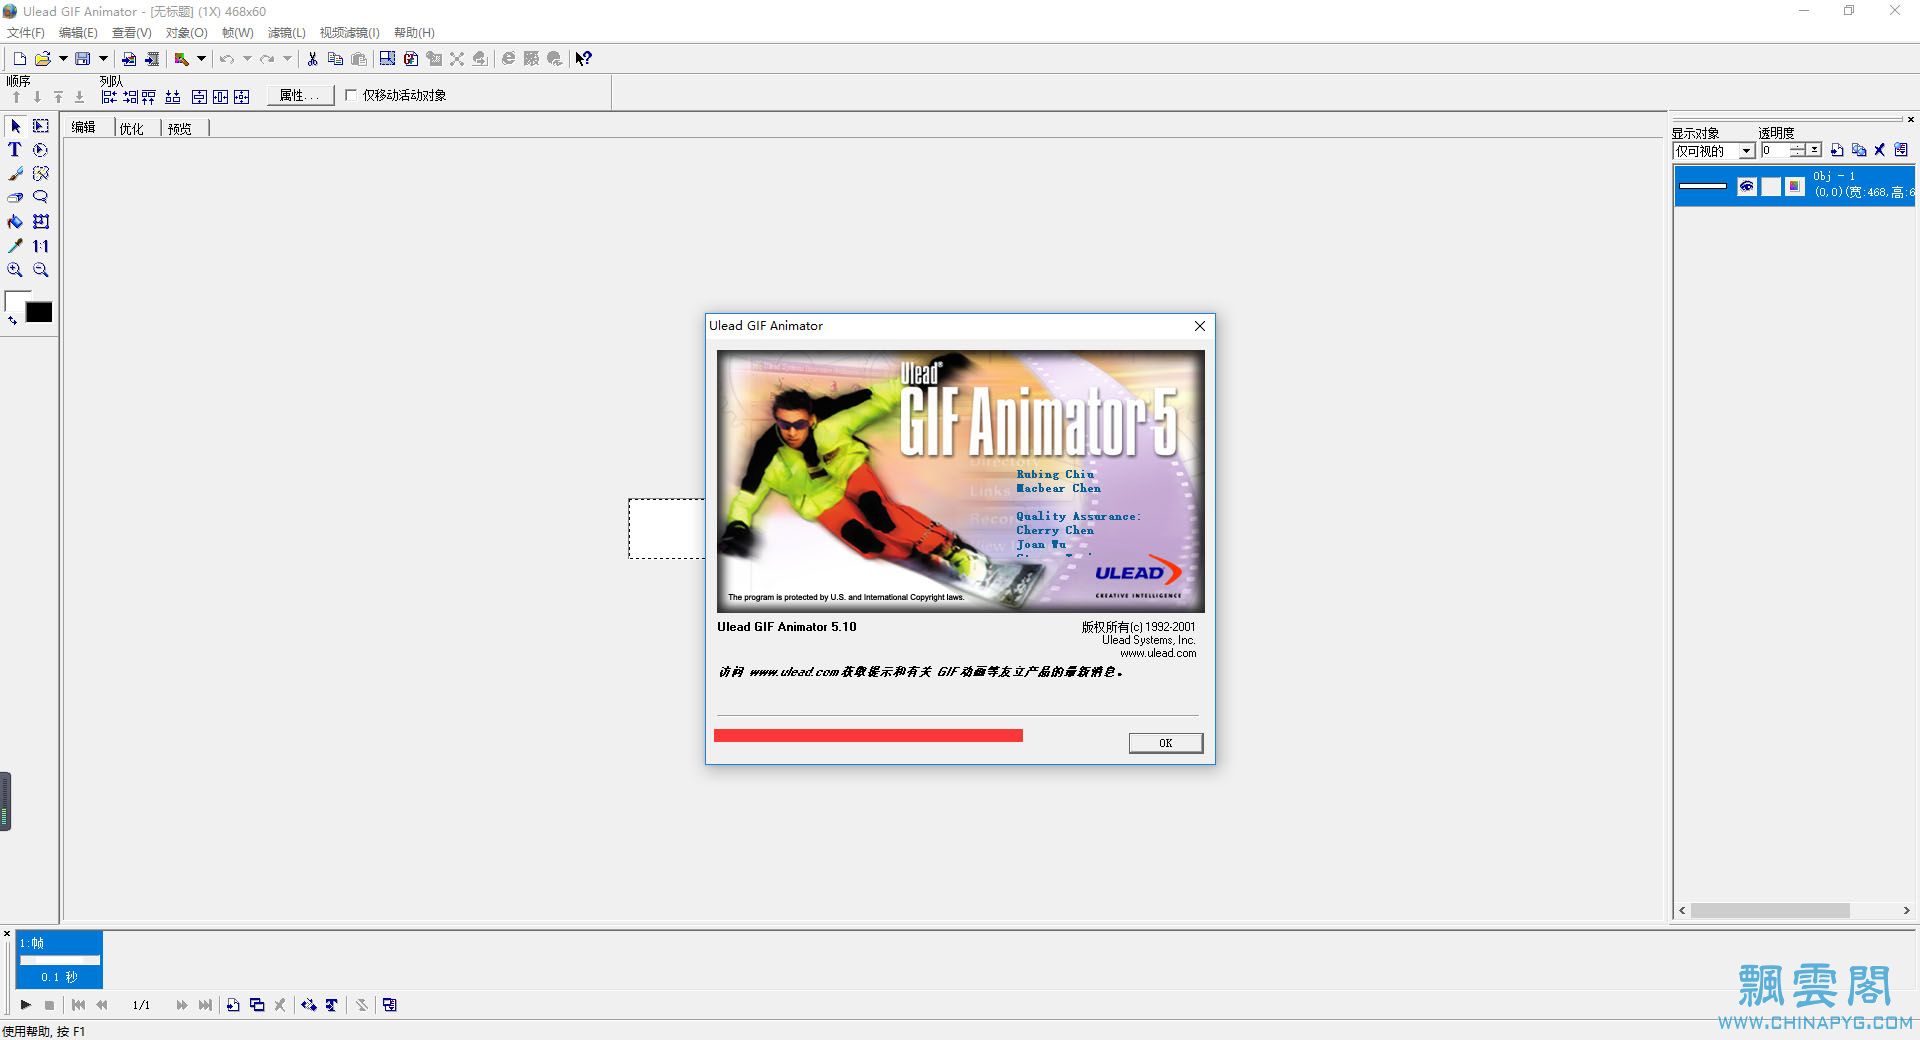
Task: Select the Pick arrow tool
Action: click(x=15, y=126)
